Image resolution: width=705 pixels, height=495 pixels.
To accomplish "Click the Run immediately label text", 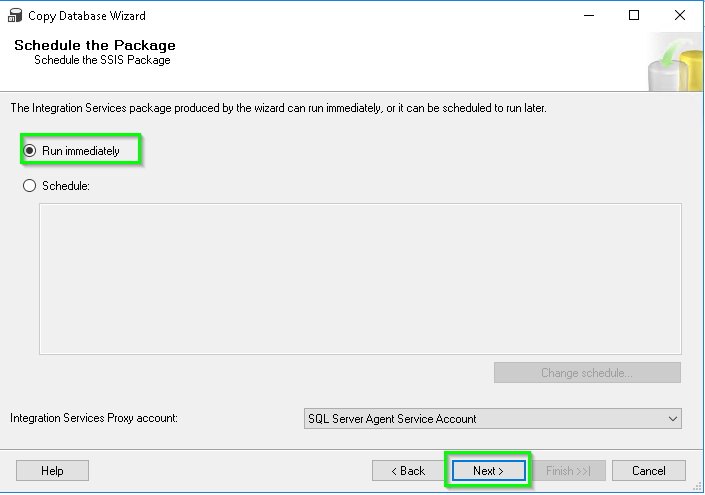I will coord(81,151).
